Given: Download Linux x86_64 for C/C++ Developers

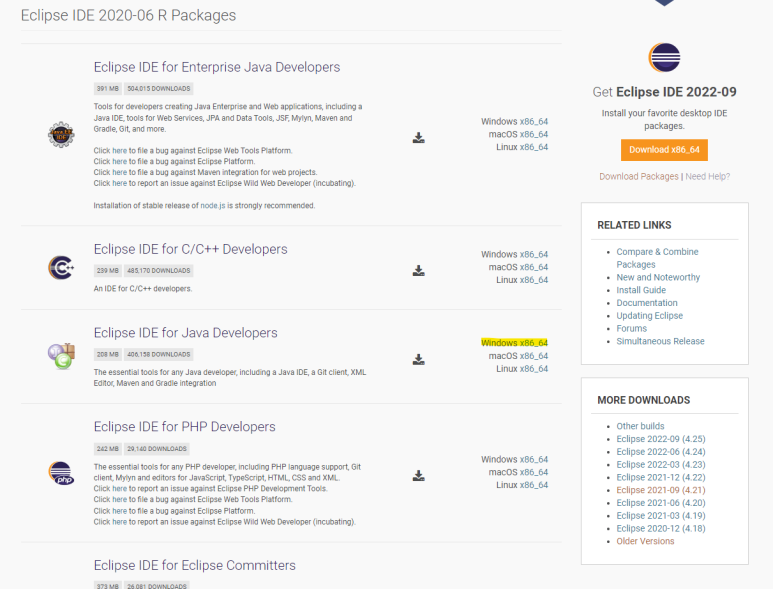Looking at the screenshot, I should pos(533,280).
